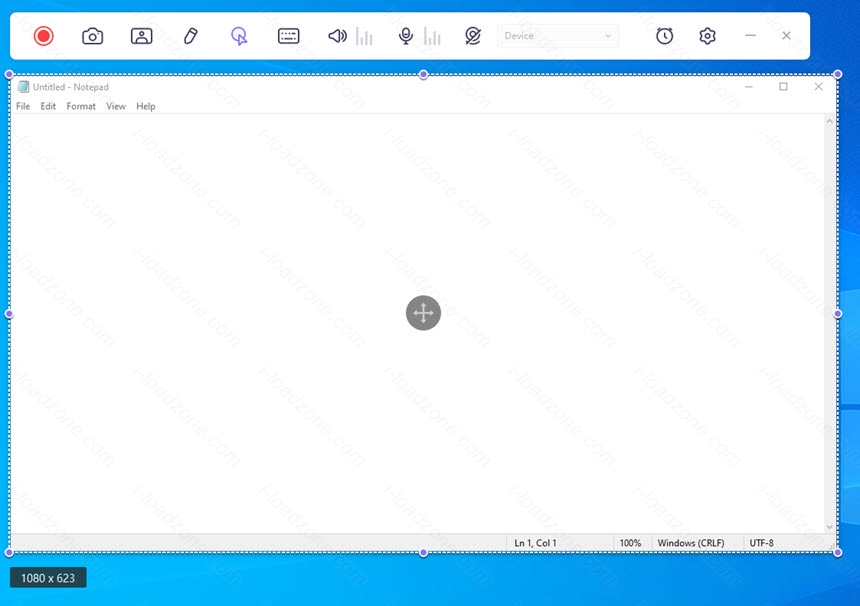Open Notepad Help menu
860x606 pixels.
[x=146, y=106]
